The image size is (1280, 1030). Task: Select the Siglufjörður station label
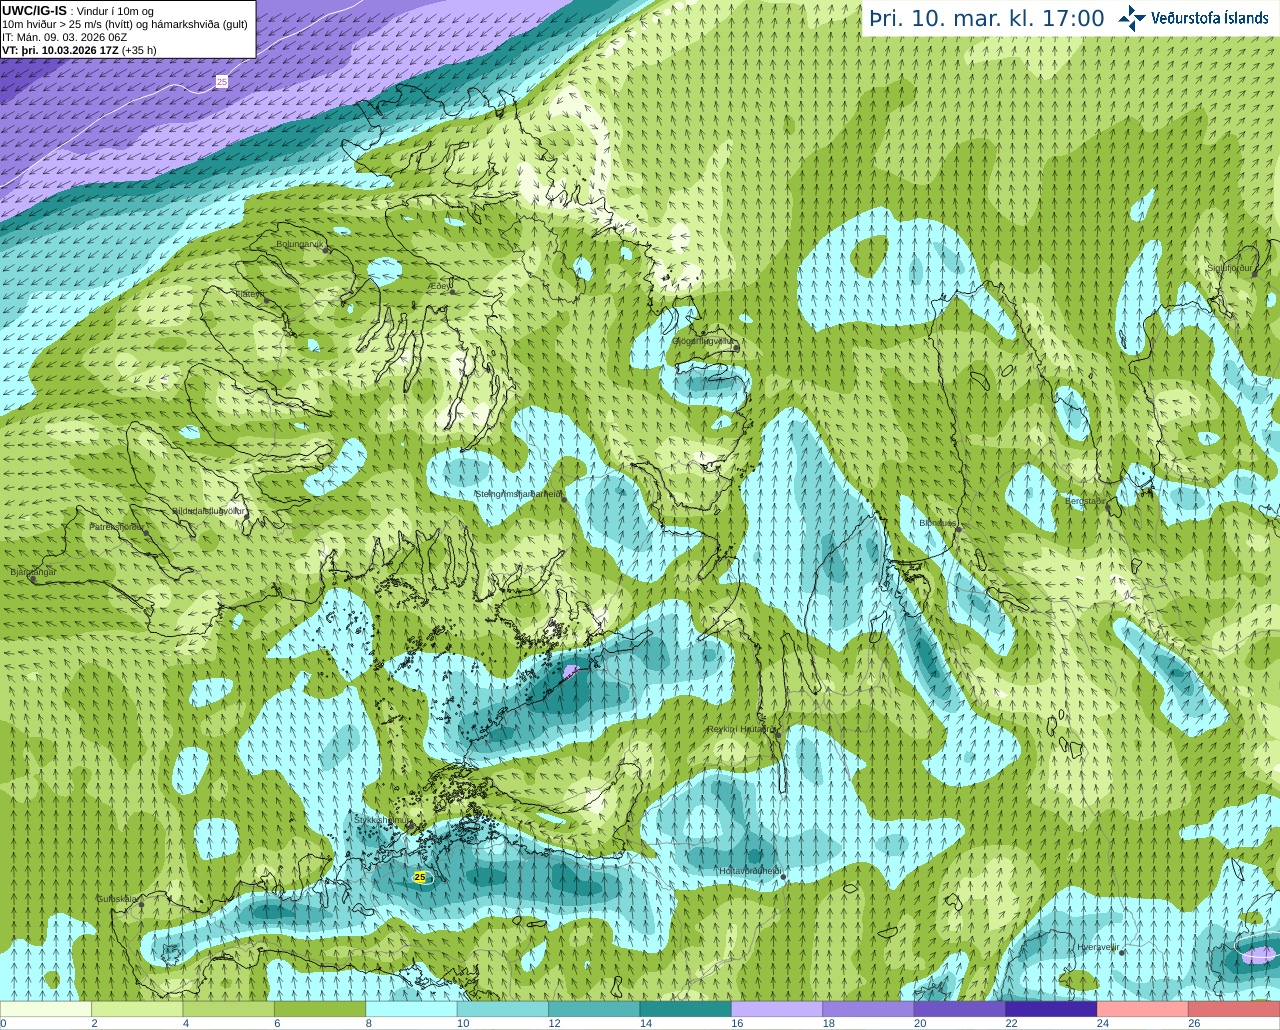(x=1230, y=268)
